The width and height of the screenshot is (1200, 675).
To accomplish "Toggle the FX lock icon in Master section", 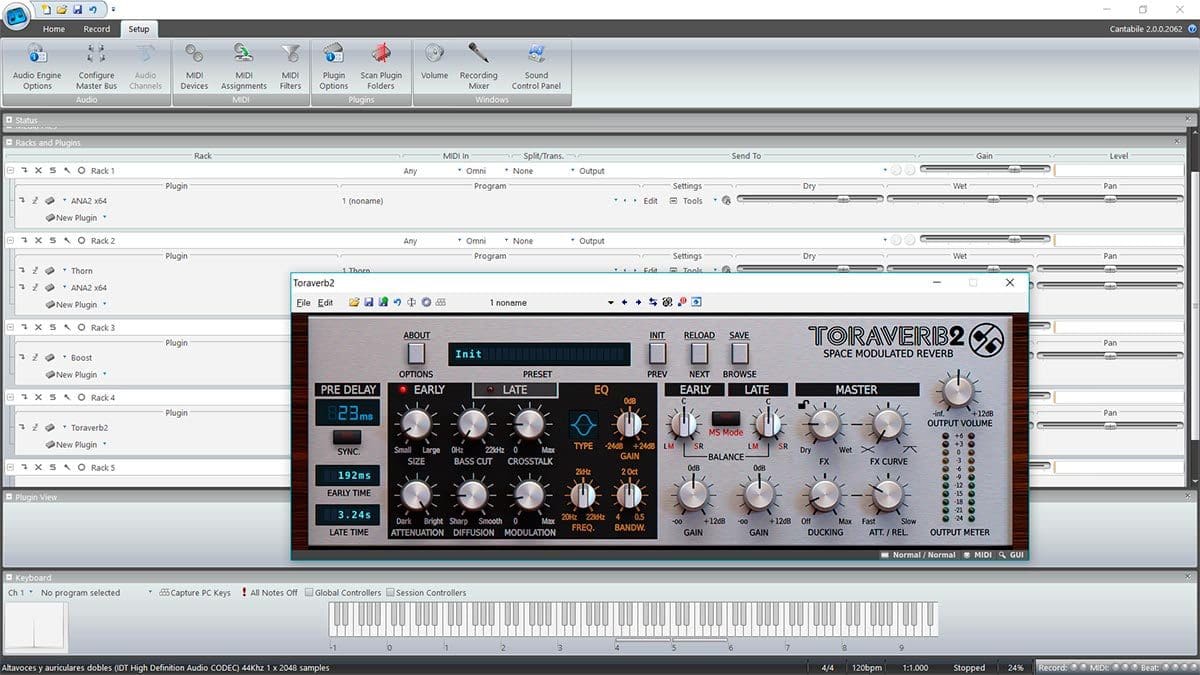I will coord(802,404).
